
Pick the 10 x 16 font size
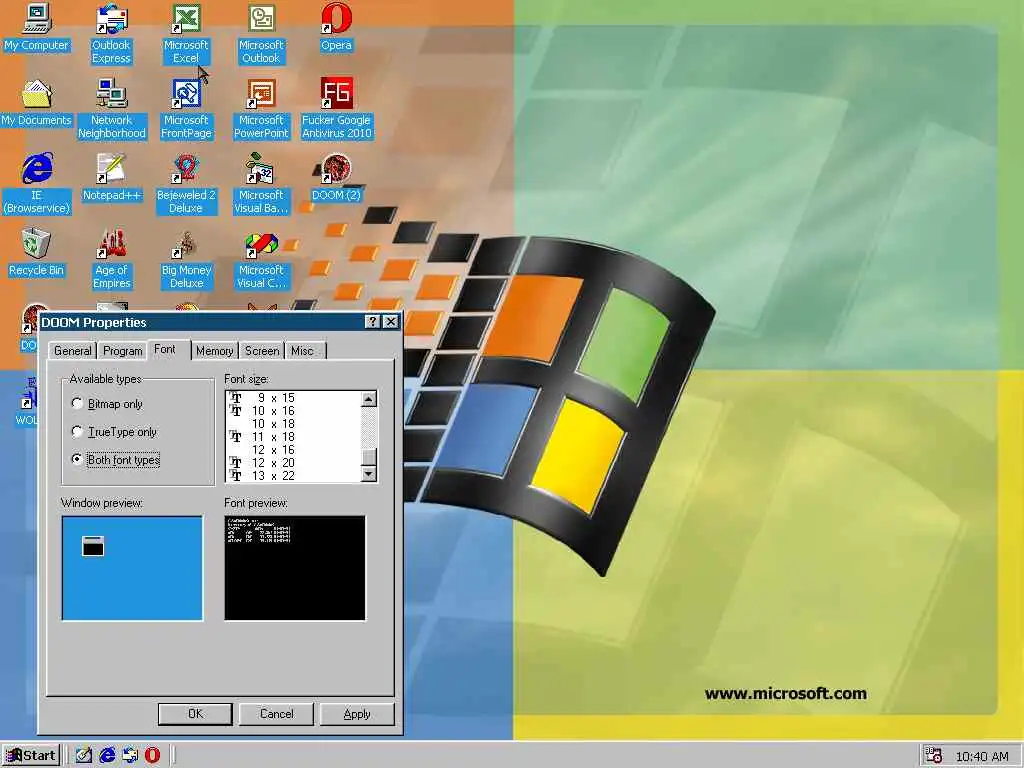click(x=293, y=411)
